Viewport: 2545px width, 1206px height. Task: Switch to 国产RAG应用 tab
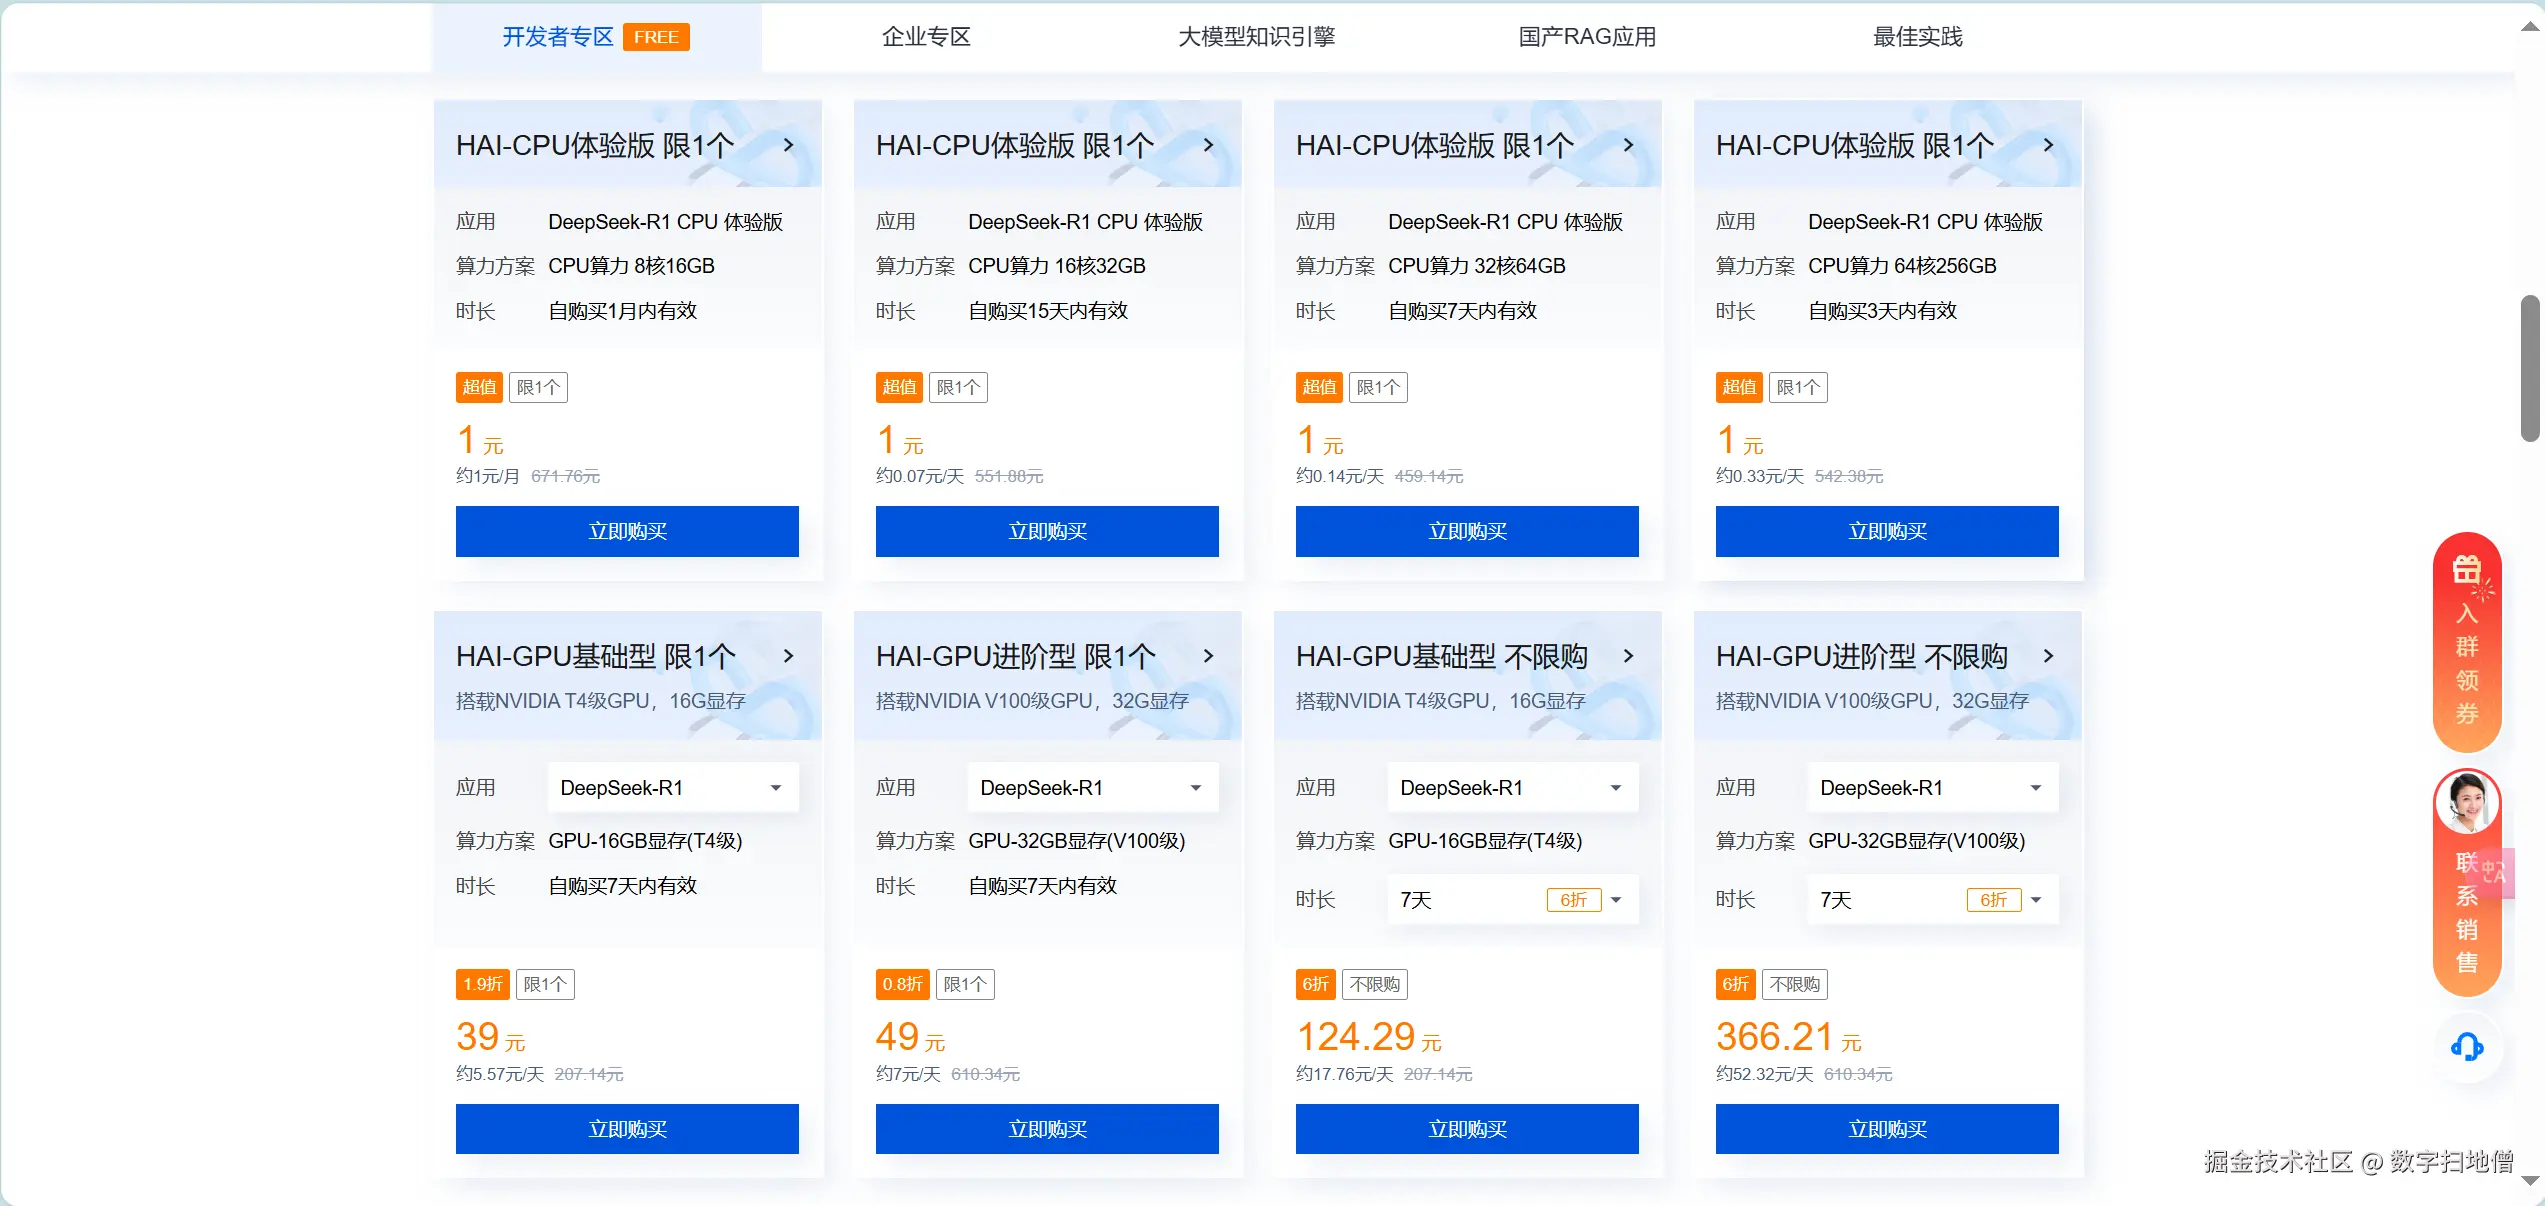coord(1587,37)
